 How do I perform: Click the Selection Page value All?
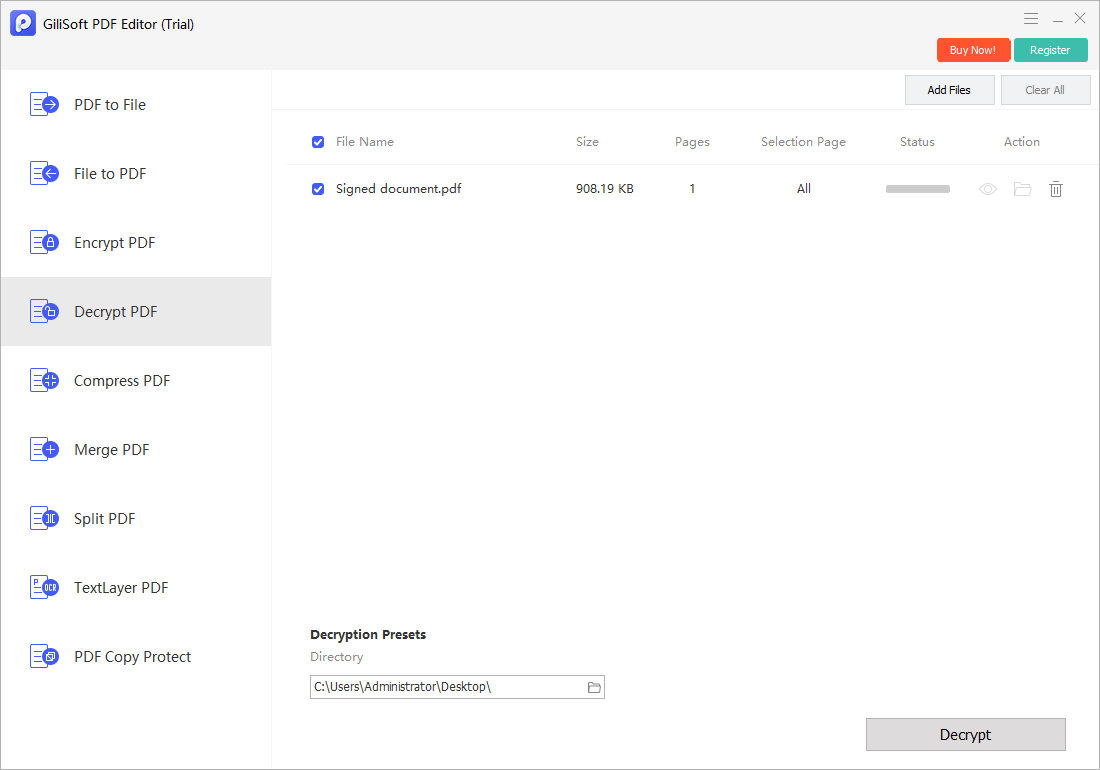point(804,189)
